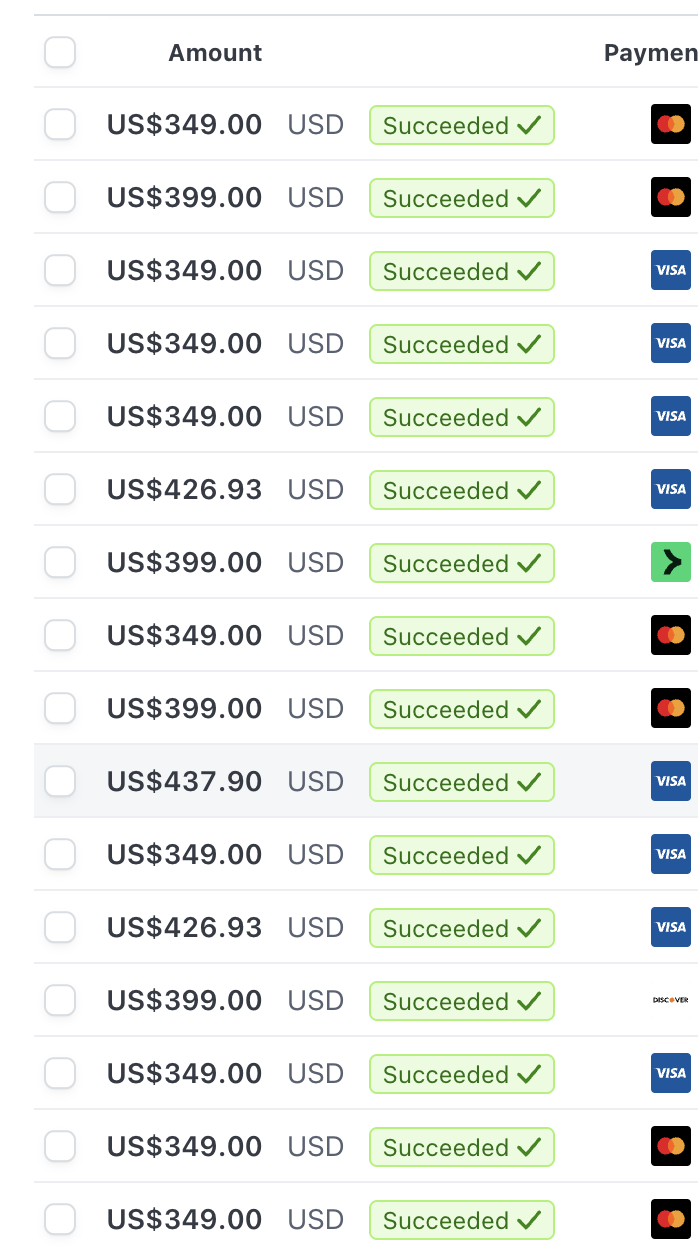Viewport: 698px width, 1254px height.
Task: Open the first US$426.93 payment amount
Action: (184, 489)
